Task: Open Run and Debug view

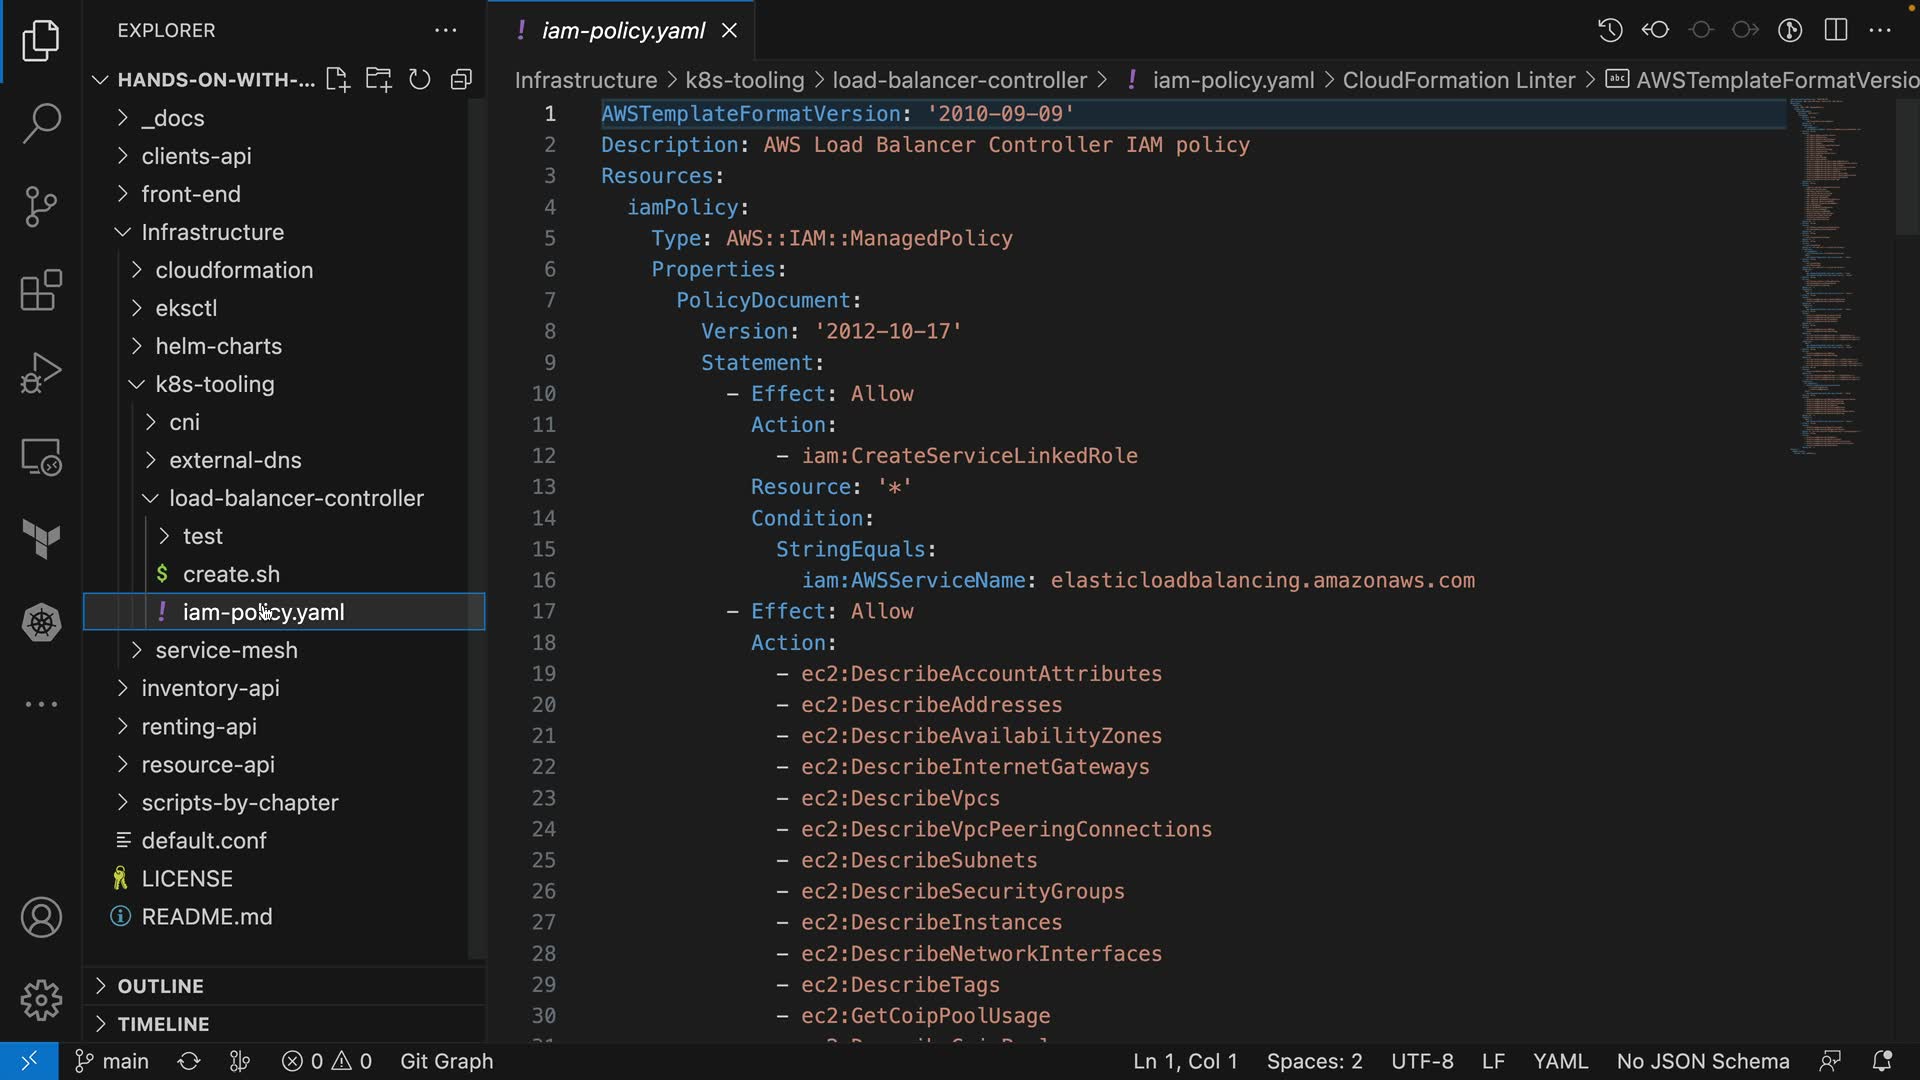Action: (x=41, y=374)
